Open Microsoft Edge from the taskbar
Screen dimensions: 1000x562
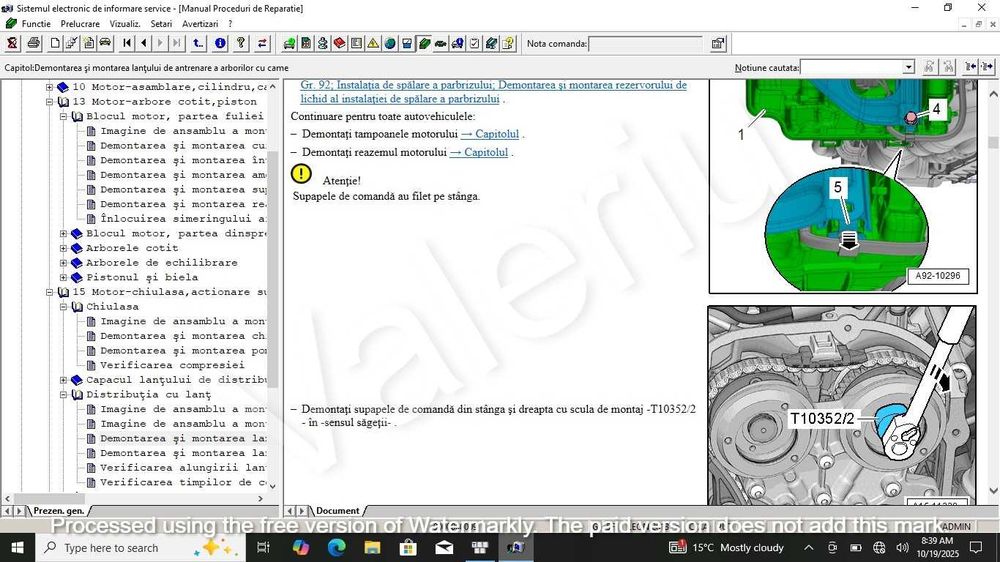337,547
